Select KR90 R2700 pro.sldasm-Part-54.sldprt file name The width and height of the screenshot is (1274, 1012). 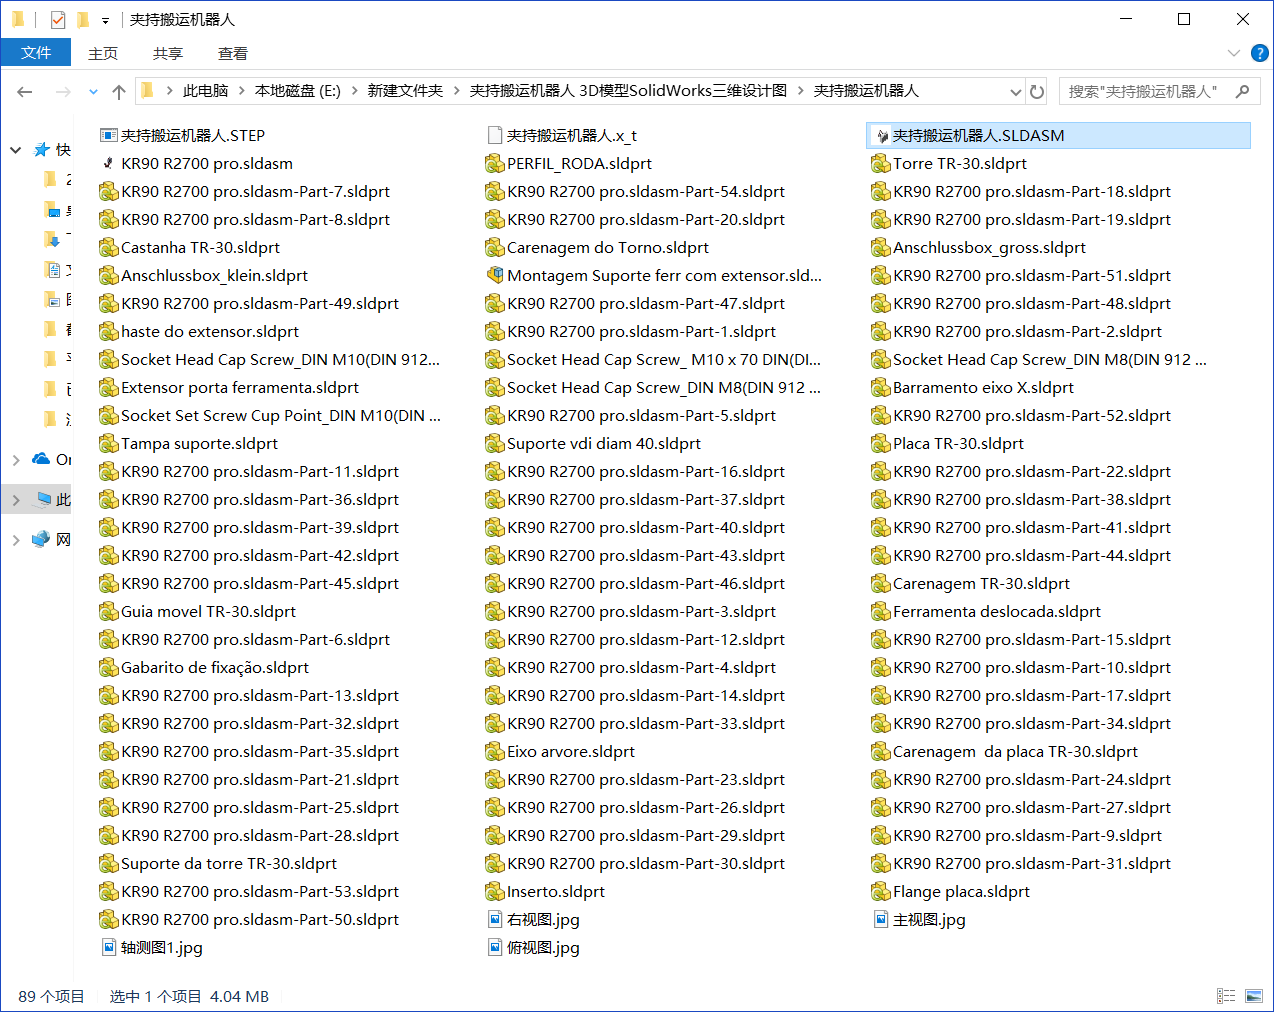click(646, 192)
